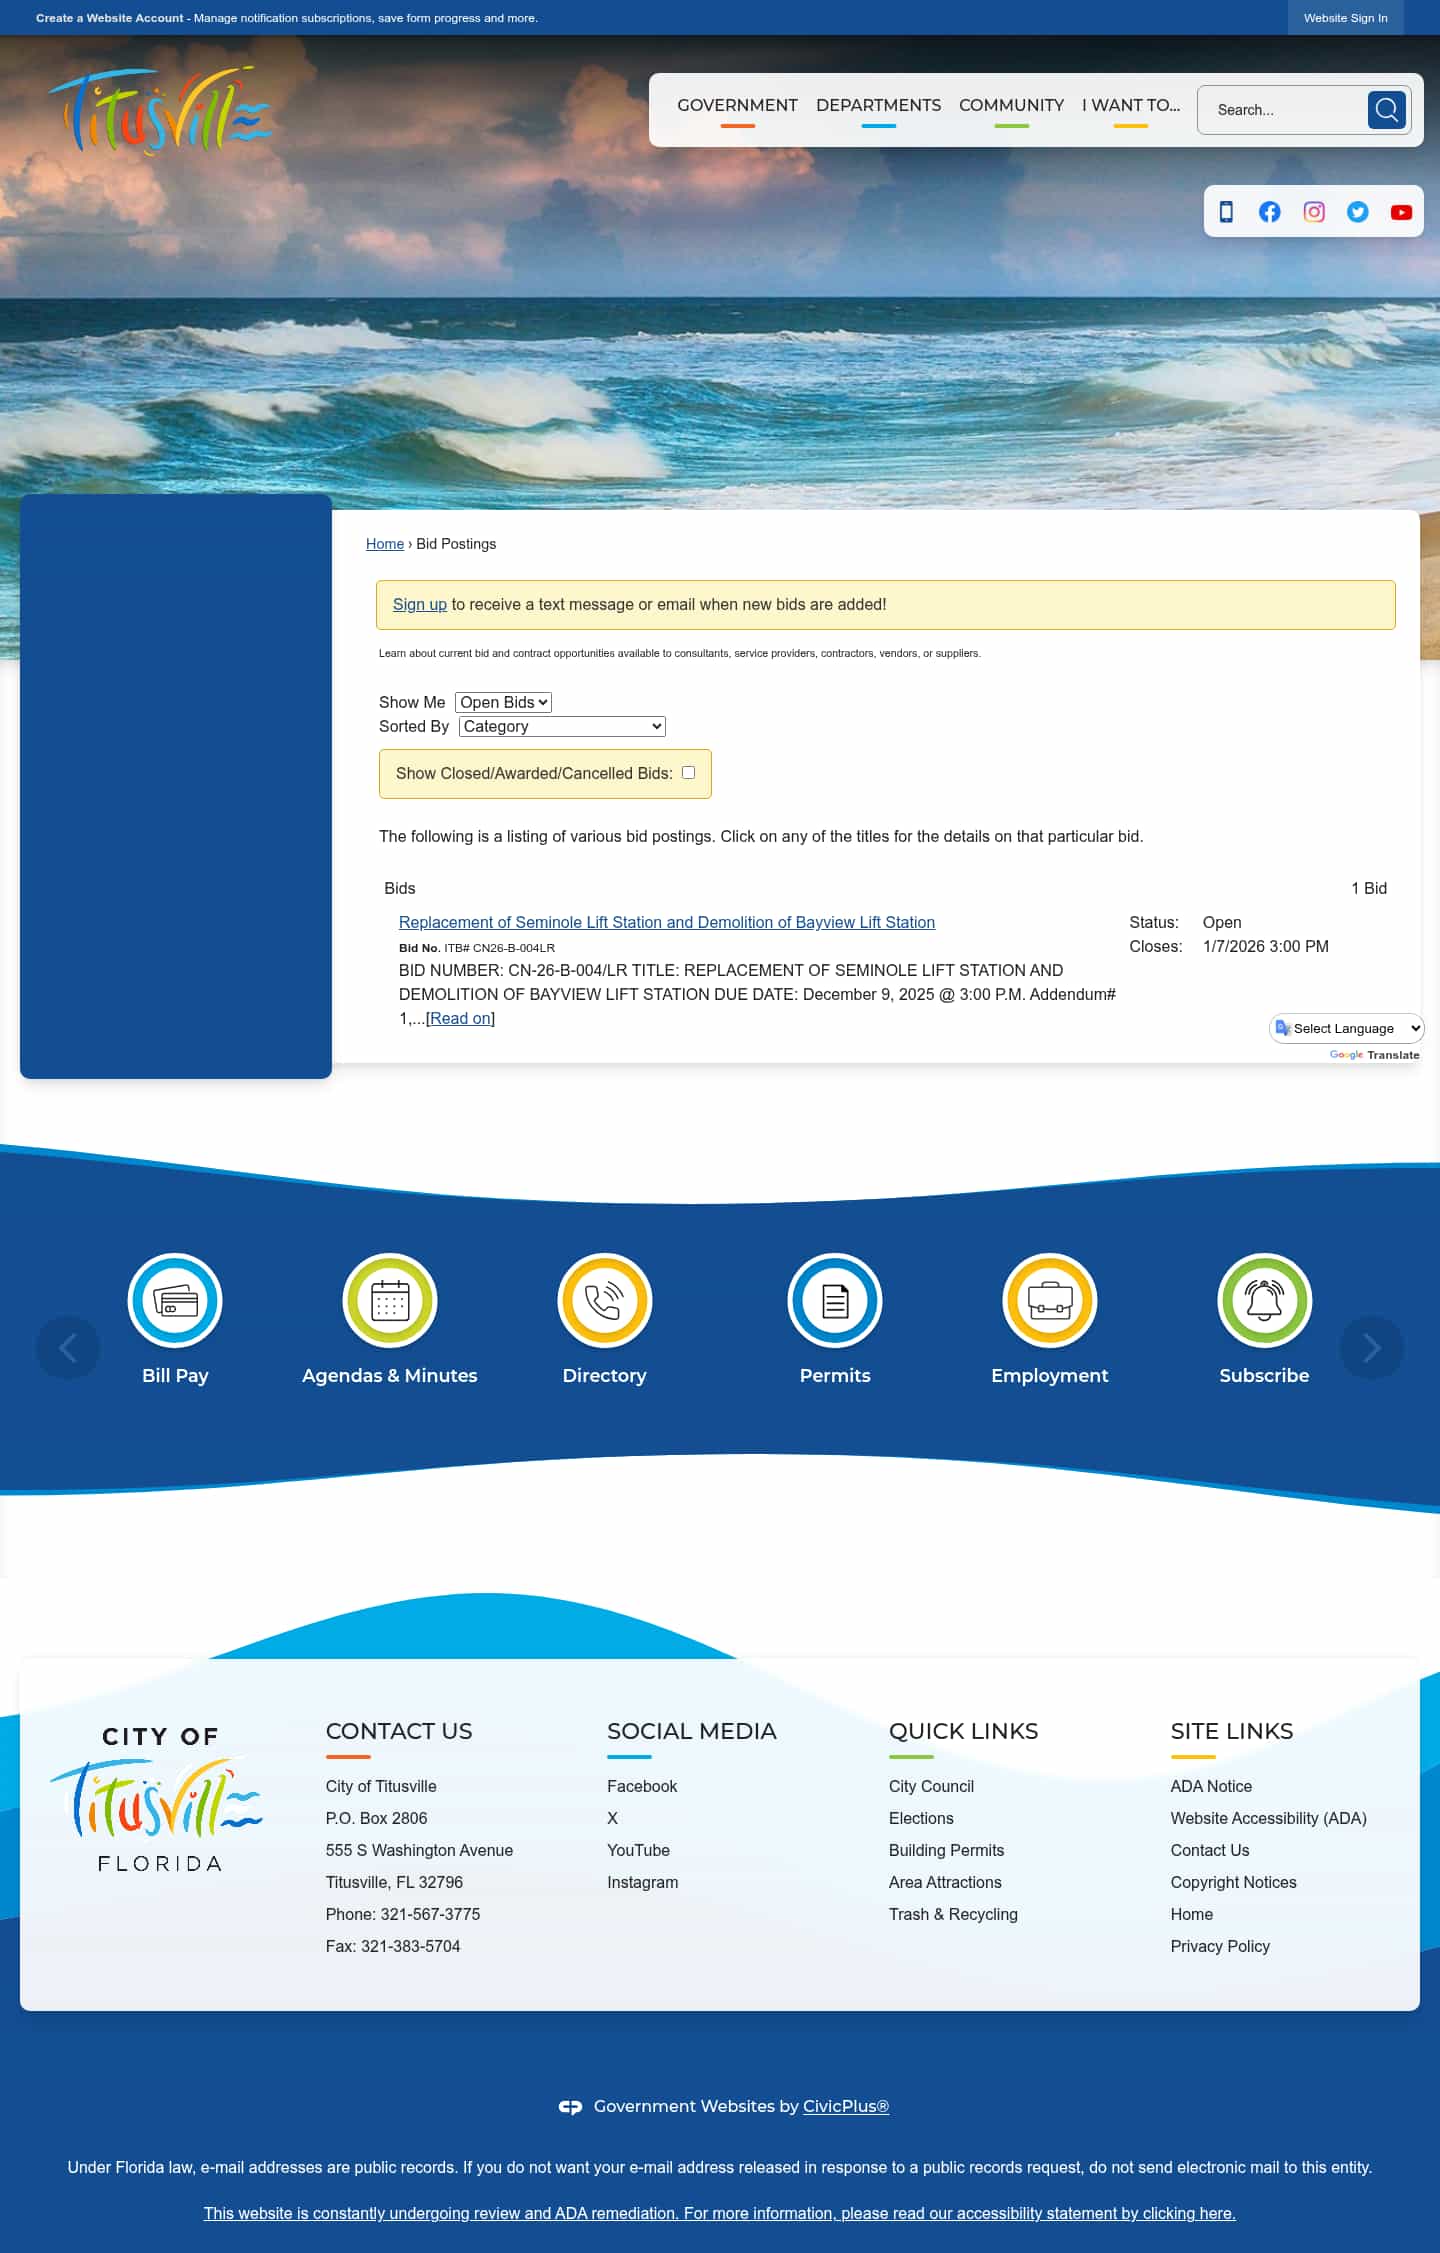Click the carousel next arrow
This screenshot has height=2253, width=1440.
(1372, 1348)
